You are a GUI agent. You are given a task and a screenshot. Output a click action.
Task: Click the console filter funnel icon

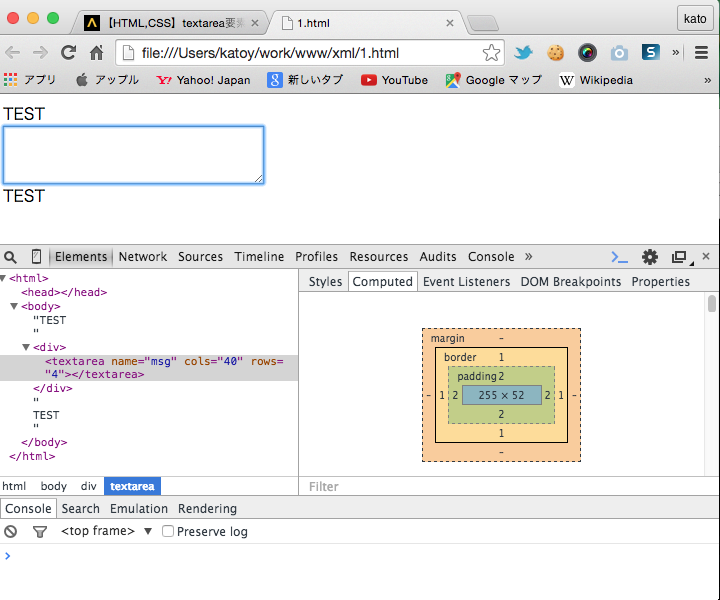40,532
